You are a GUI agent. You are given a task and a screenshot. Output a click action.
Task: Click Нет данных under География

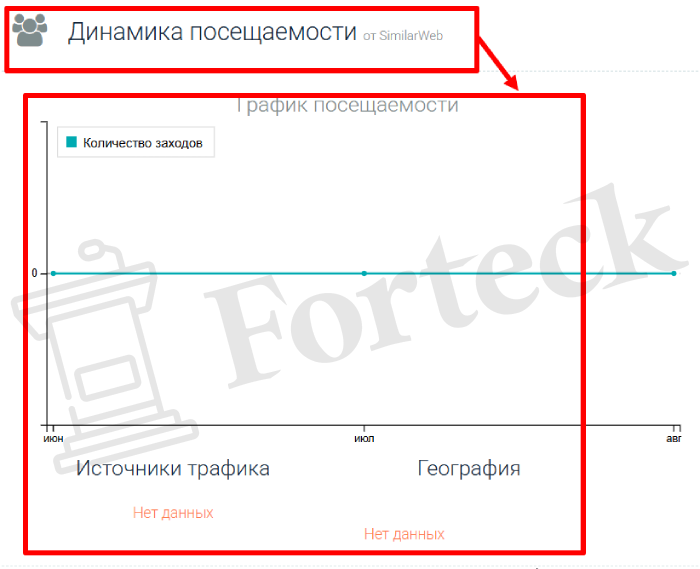click(x=404, y=535)
